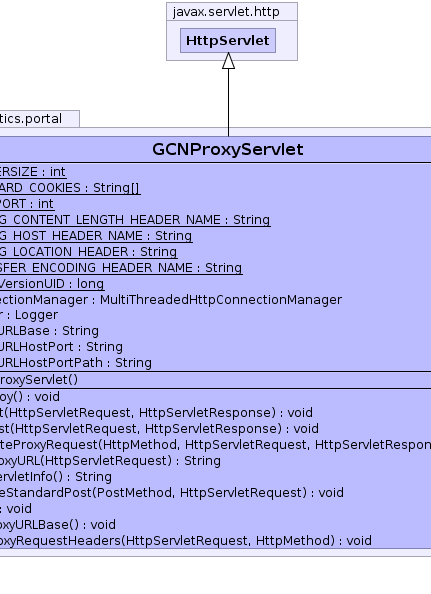Click the StandardPost(PostMethod, HttpServletRequest) method

tap(172, 492)
